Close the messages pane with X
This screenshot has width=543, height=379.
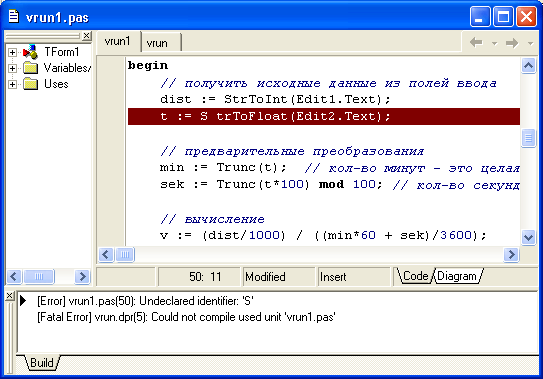point(10,296)
